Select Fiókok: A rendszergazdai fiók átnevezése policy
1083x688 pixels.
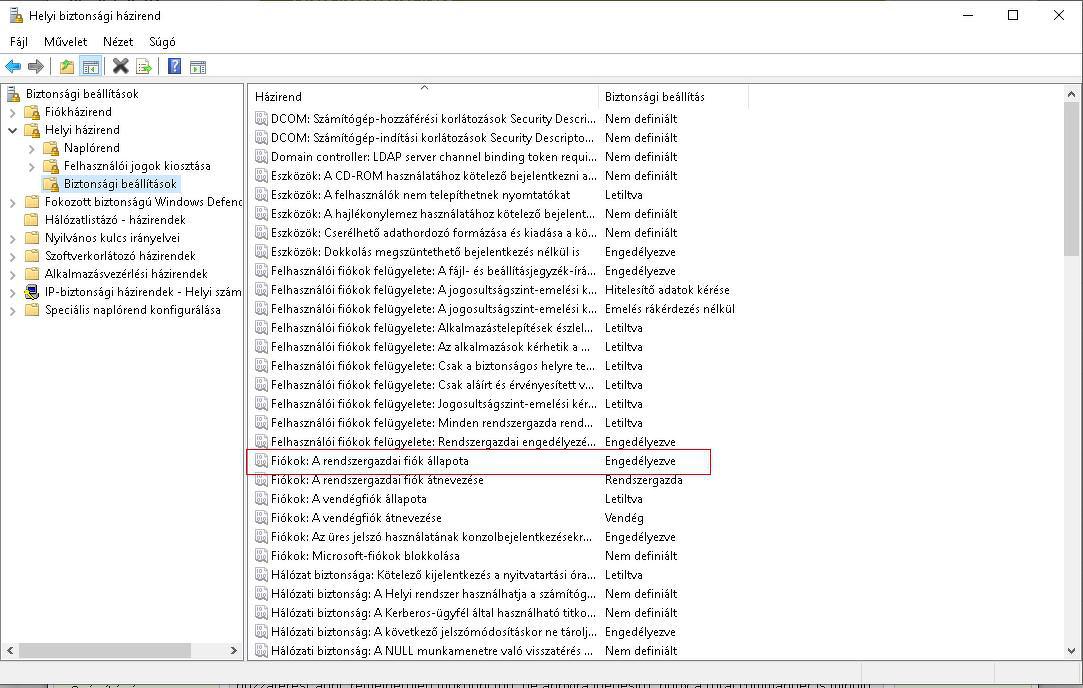click(377, 479)
